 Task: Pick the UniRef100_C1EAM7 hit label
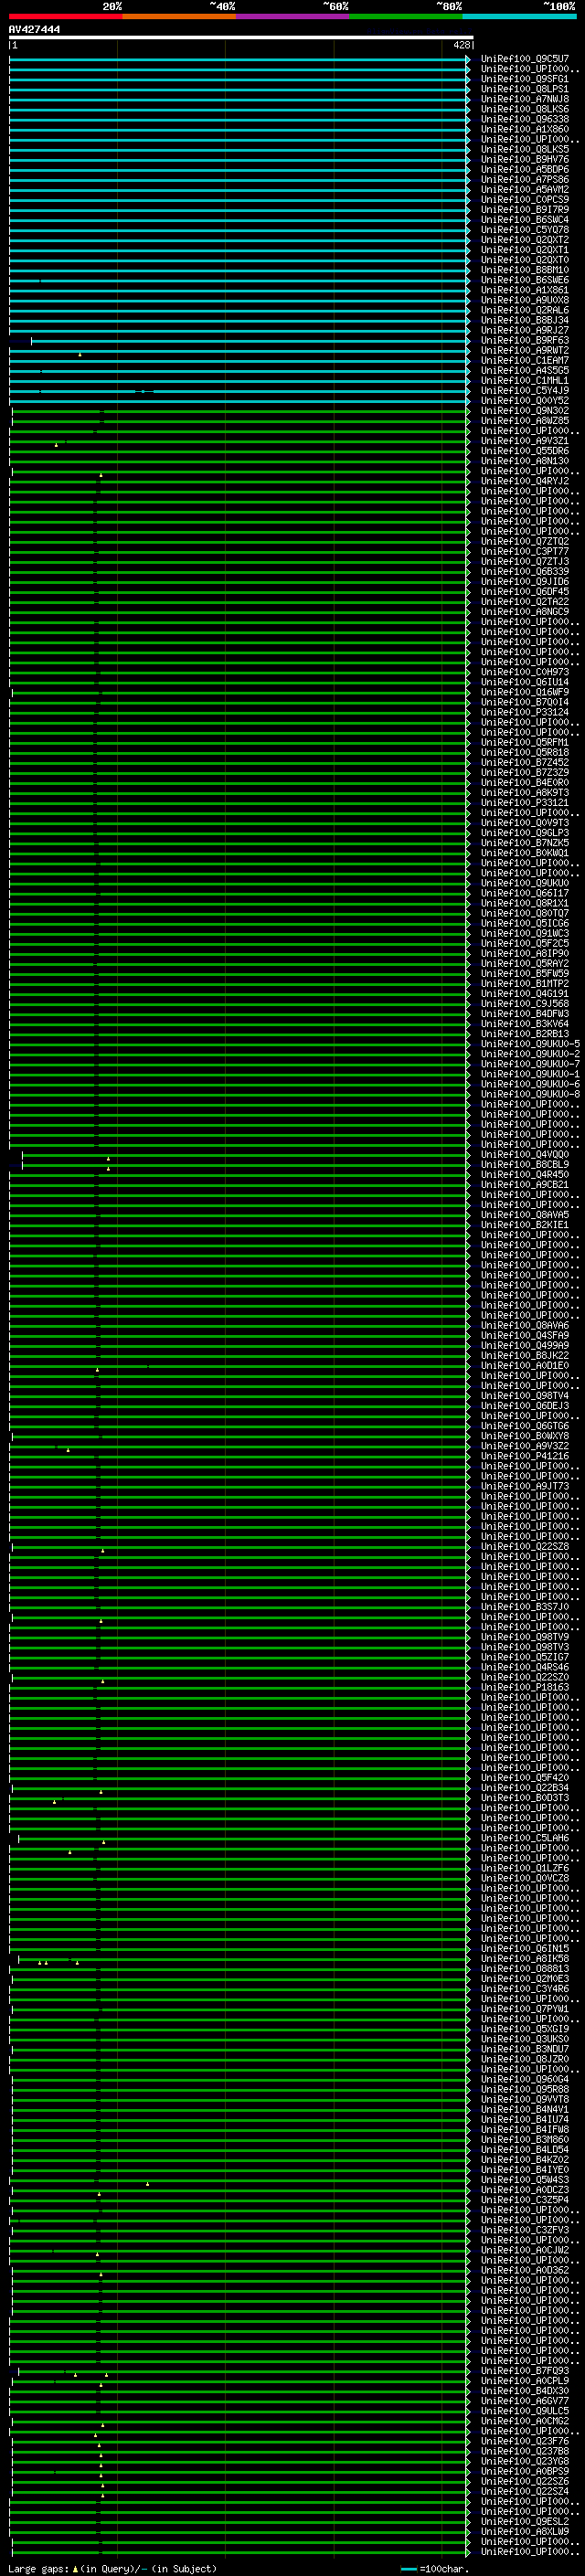click(524, 360)
